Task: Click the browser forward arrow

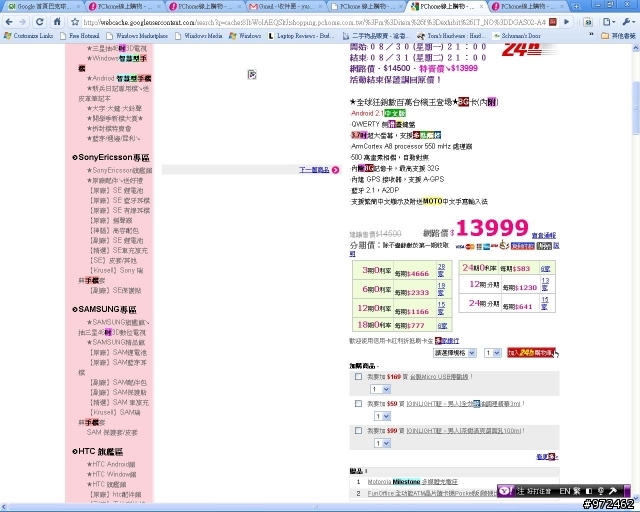Action: (23, 22)
